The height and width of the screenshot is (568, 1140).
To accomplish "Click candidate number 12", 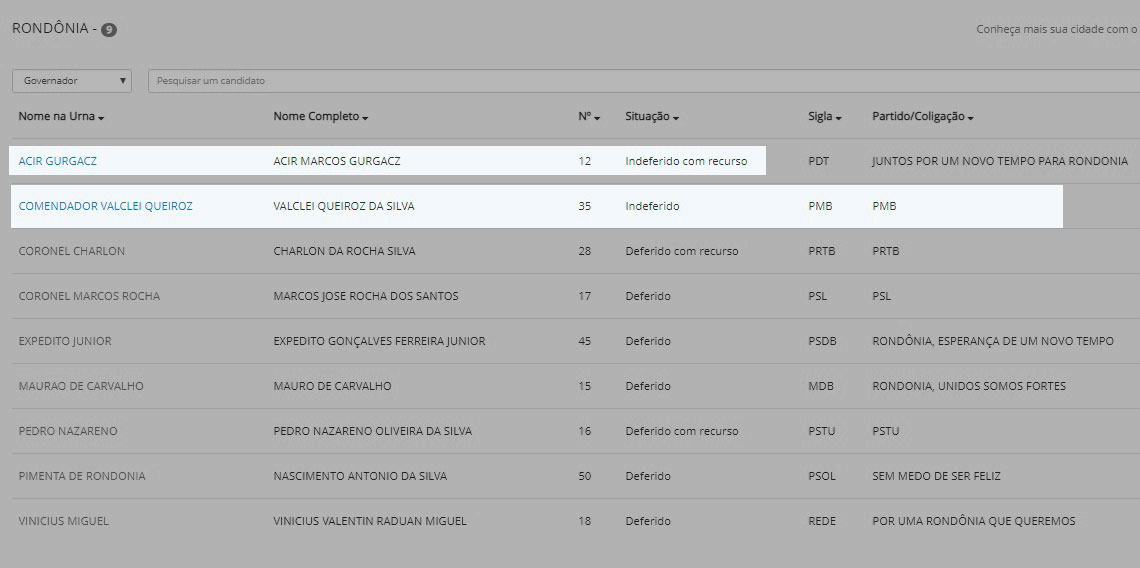I will (x=585, y=161).
